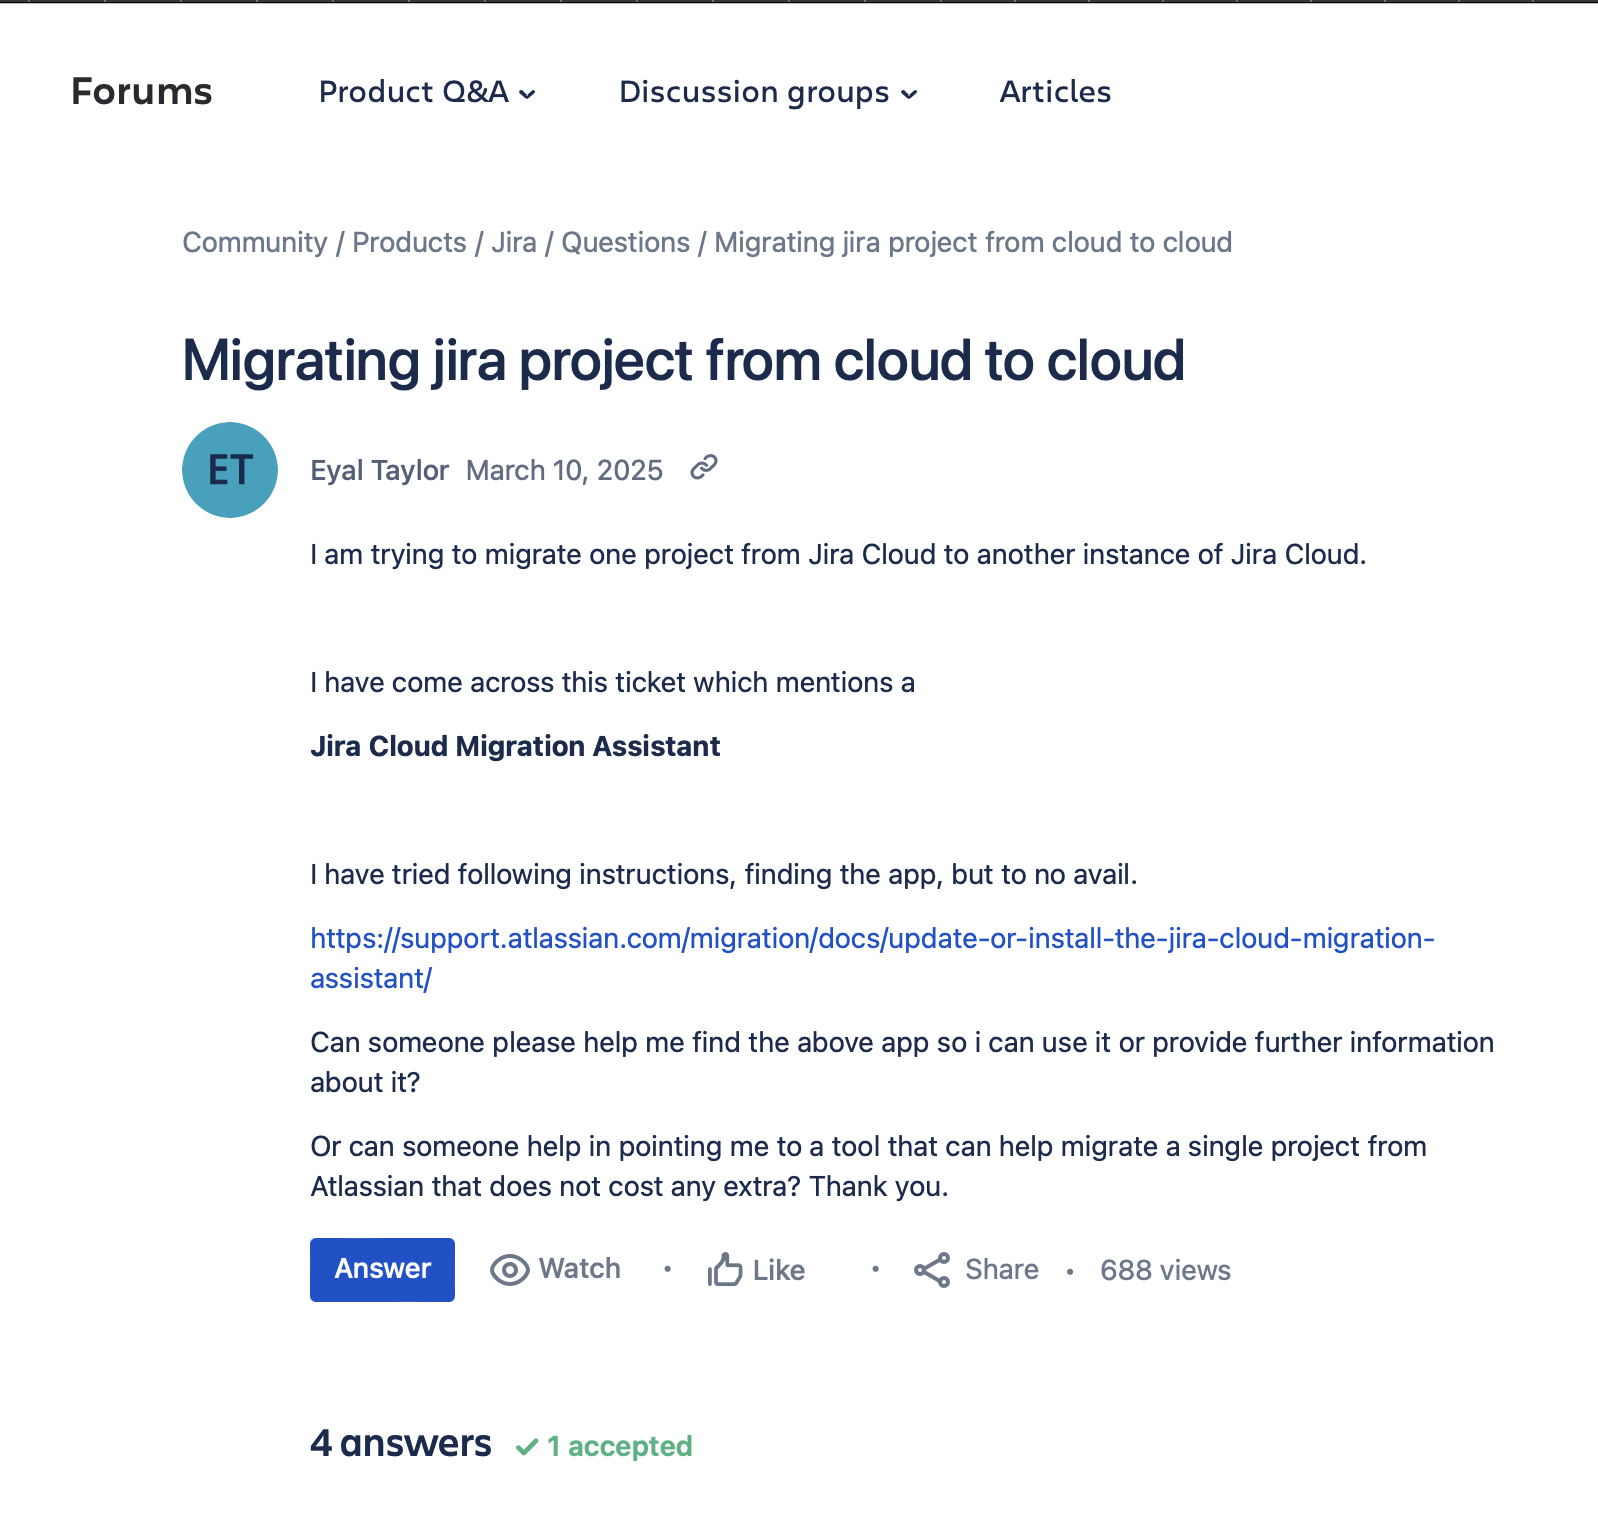1598x1538 pixels.
Task: Click the Jira Cloud Migration Assistant bold text
Action: (x=515, y=746)
